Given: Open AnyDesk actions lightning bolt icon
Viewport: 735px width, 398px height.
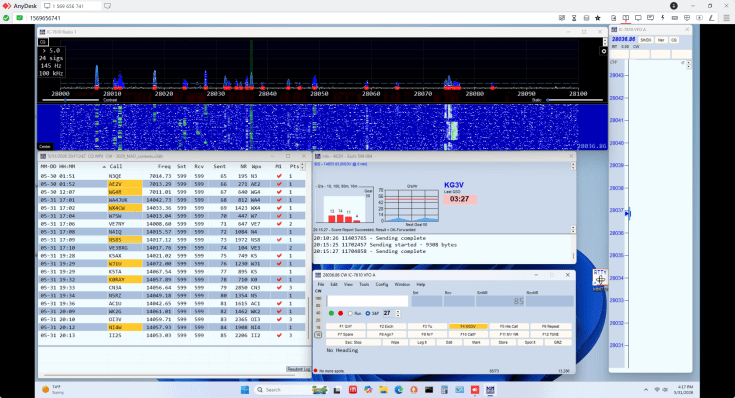Looking at the screenshot, I should [662, 18].
